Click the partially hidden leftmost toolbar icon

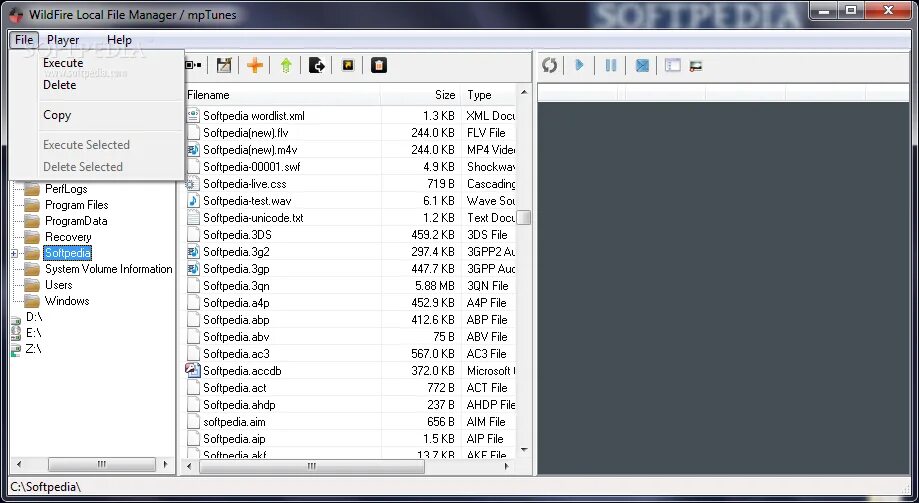click(193, 65)
